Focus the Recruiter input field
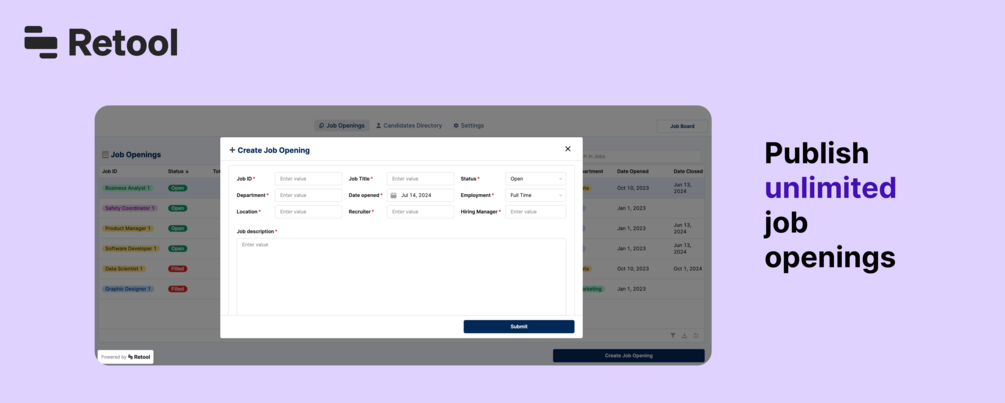 point(420,211)
